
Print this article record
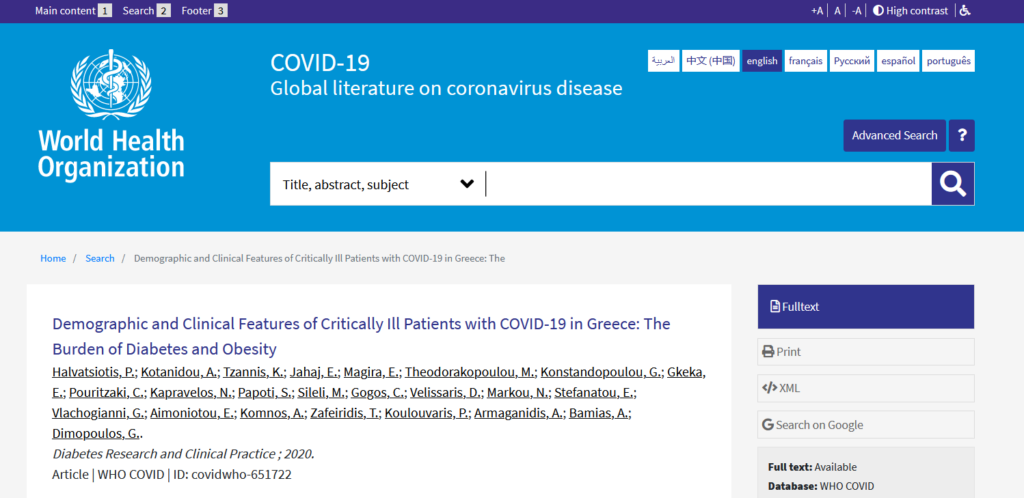click(865, 352)
